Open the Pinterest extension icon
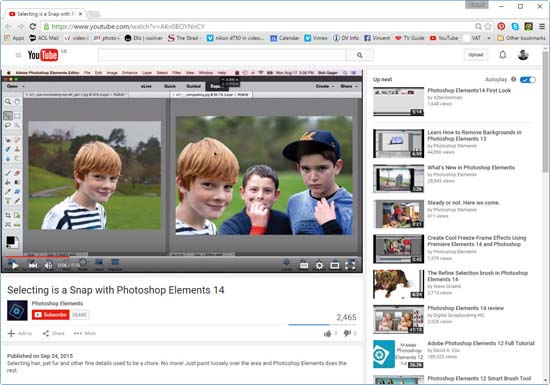 tap(501, 26)
